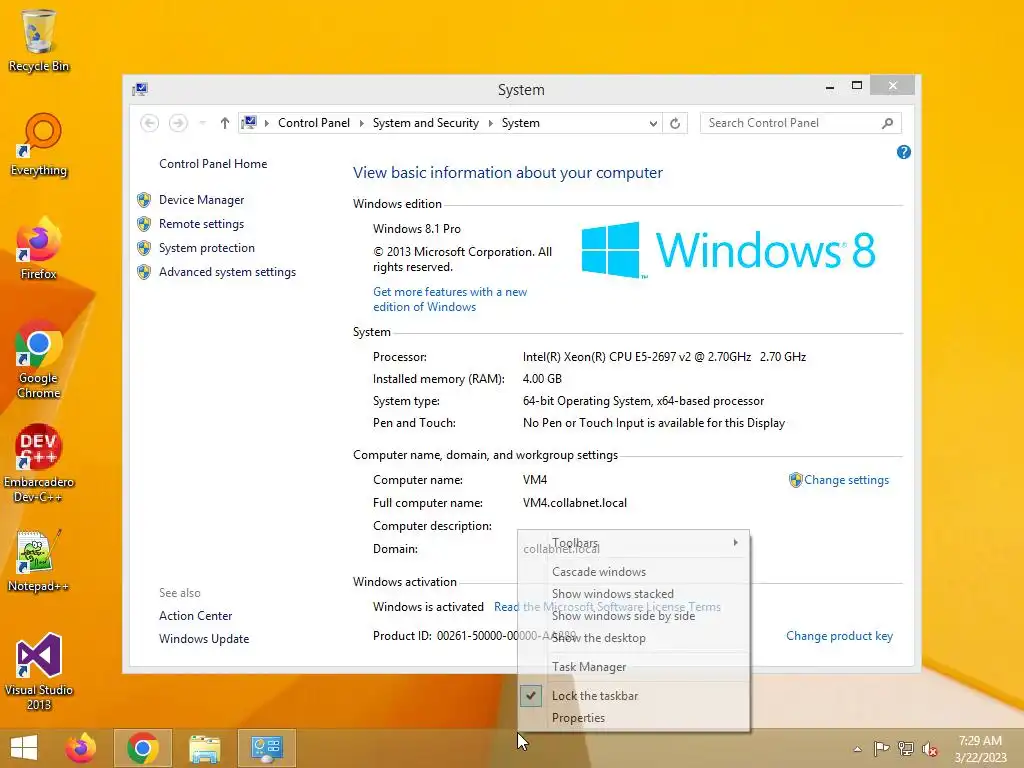This screenshot has width=1024, height=768.
Task: Select the System and Security breadcrumb
Action: 426,123
